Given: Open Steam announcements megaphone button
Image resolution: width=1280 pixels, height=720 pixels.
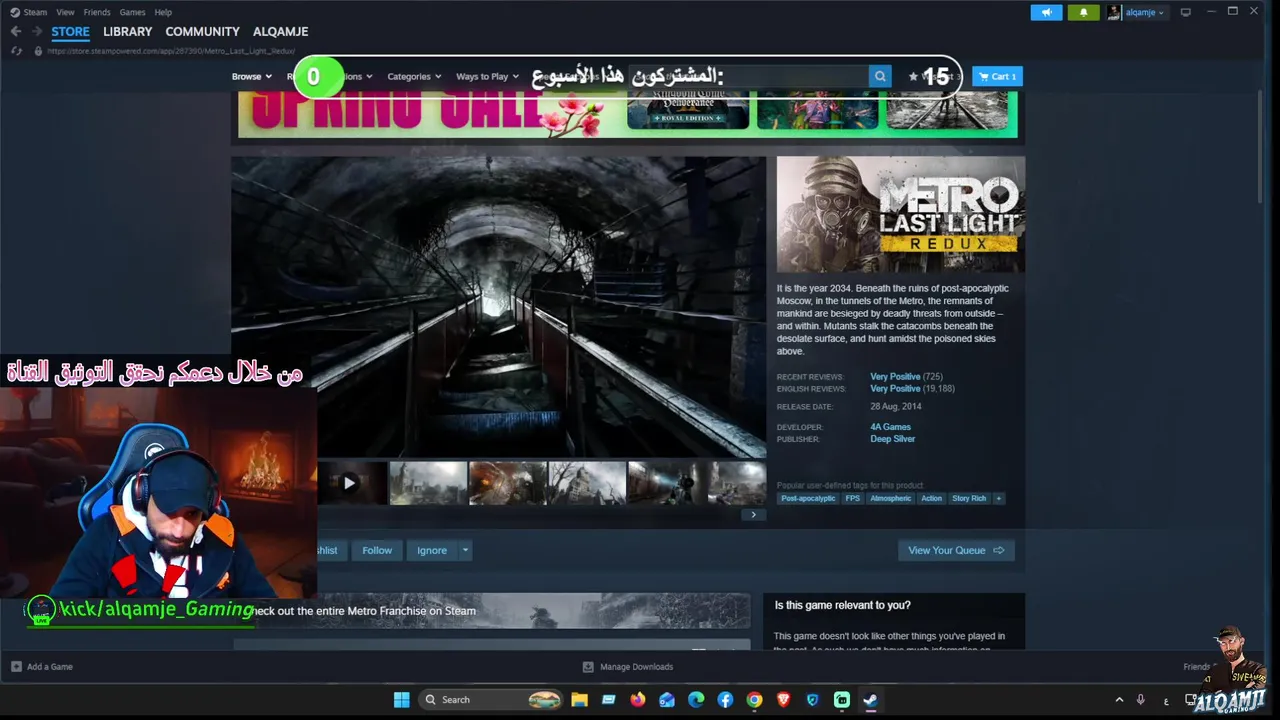Looking at the screenshot, I should pos(1046,12).
